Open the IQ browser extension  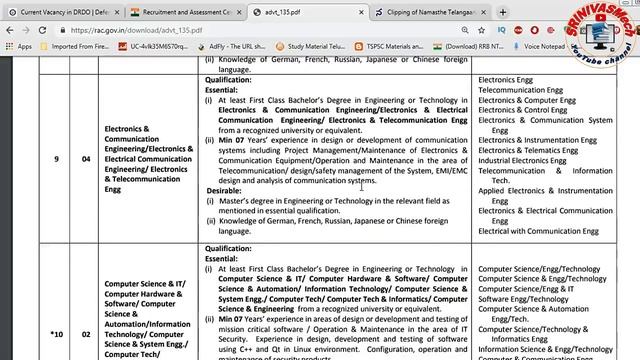pyautogui.click(x=501, y=30)
